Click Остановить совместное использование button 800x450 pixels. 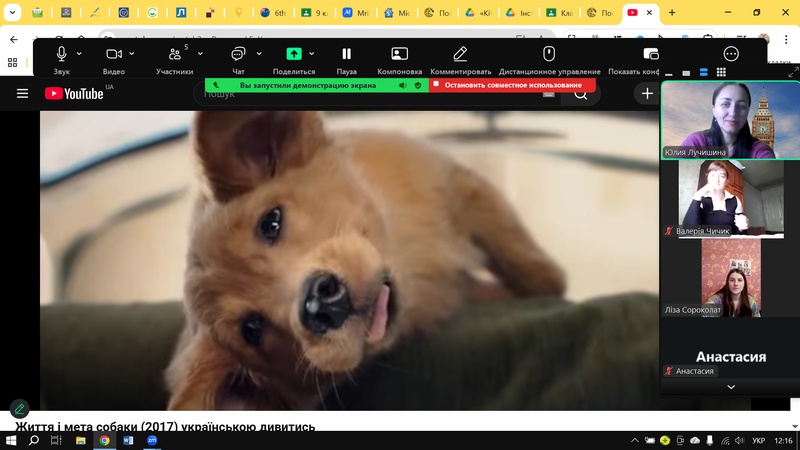click(513, 85)
